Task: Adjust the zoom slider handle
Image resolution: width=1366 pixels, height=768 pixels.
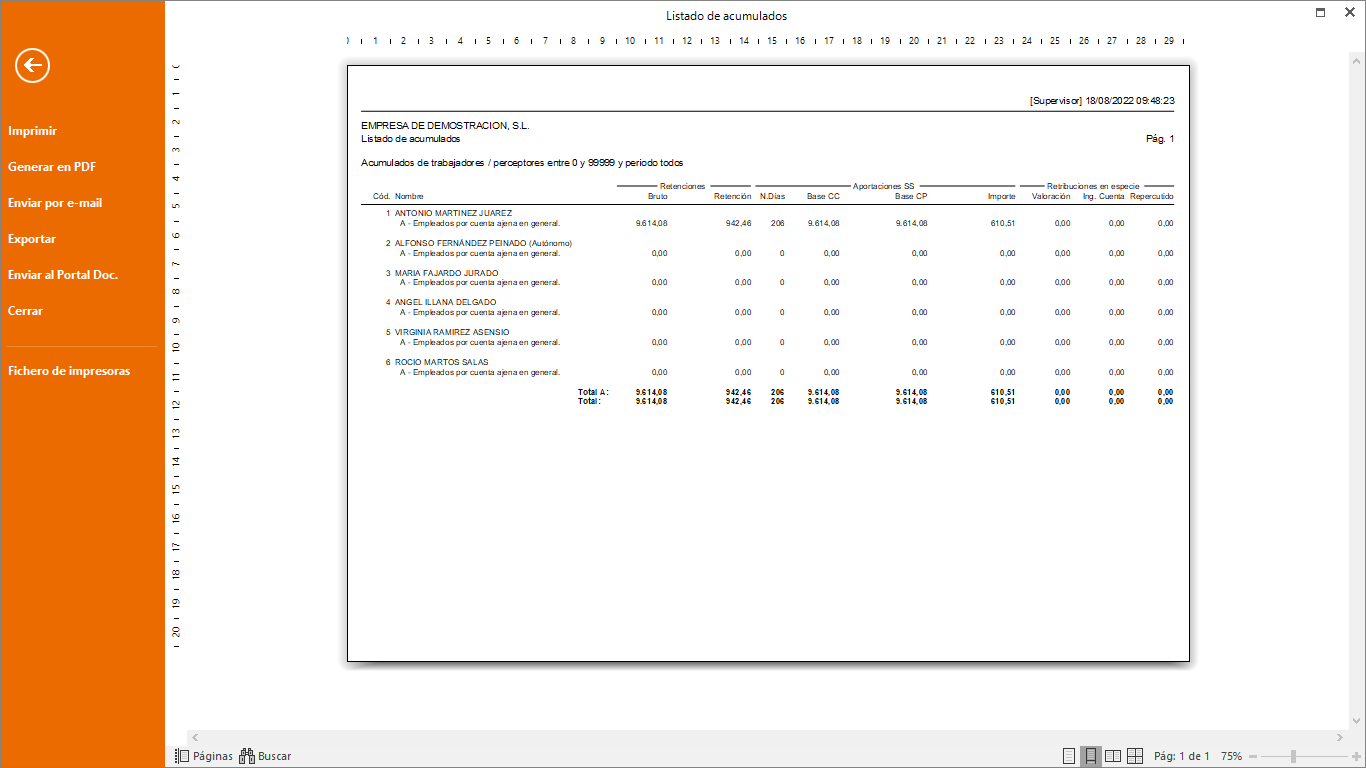Action: 1293,756
